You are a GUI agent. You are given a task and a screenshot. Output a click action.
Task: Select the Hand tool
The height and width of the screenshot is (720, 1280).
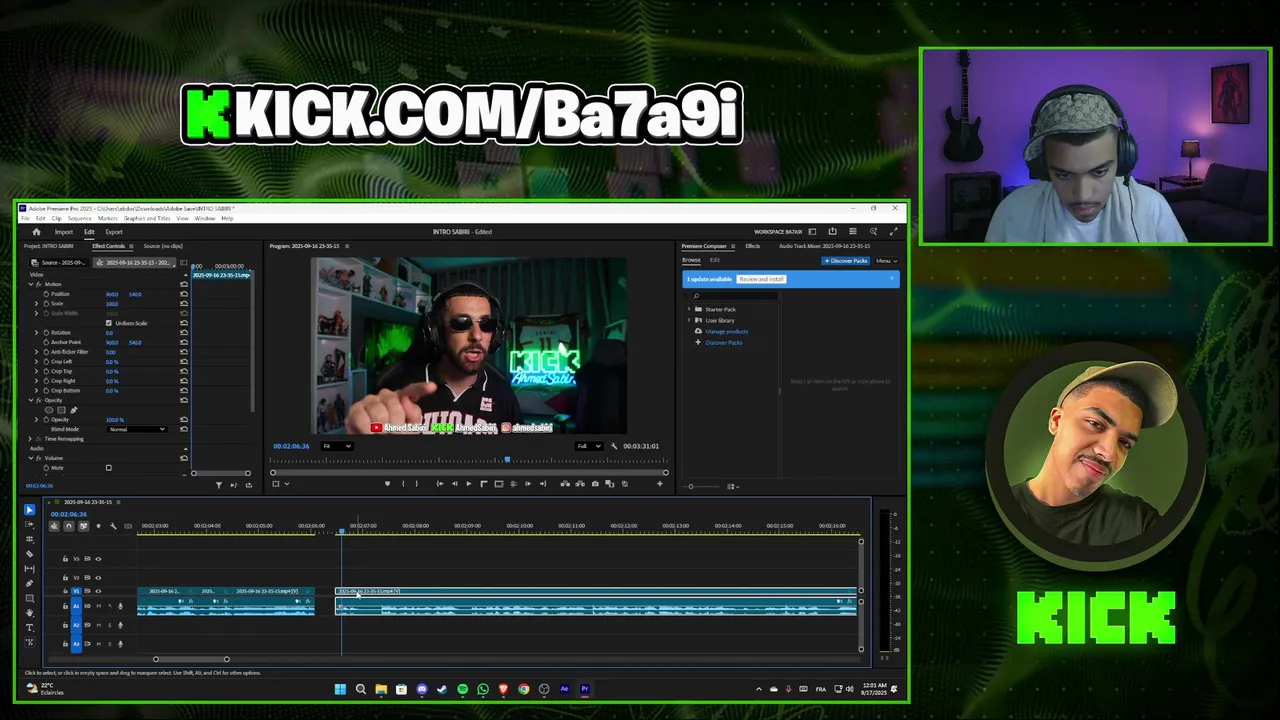tap(29, 612)
